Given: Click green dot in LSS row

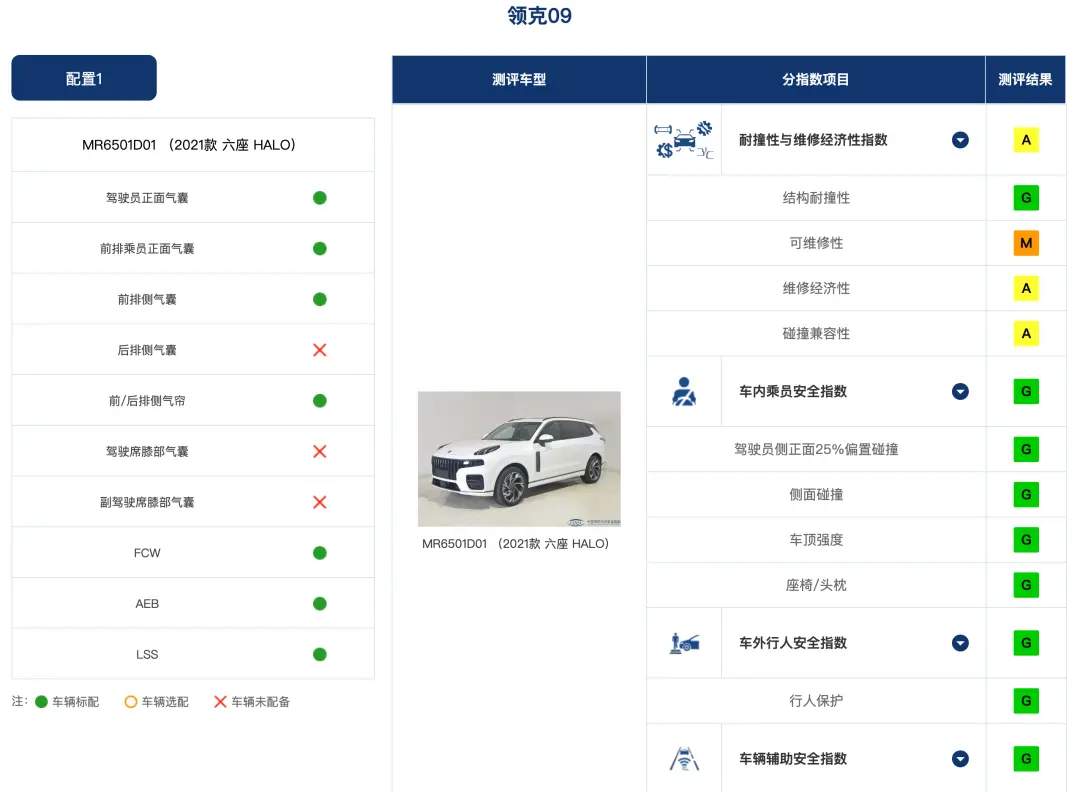Looking at the screenshot, I should [320, 654].
